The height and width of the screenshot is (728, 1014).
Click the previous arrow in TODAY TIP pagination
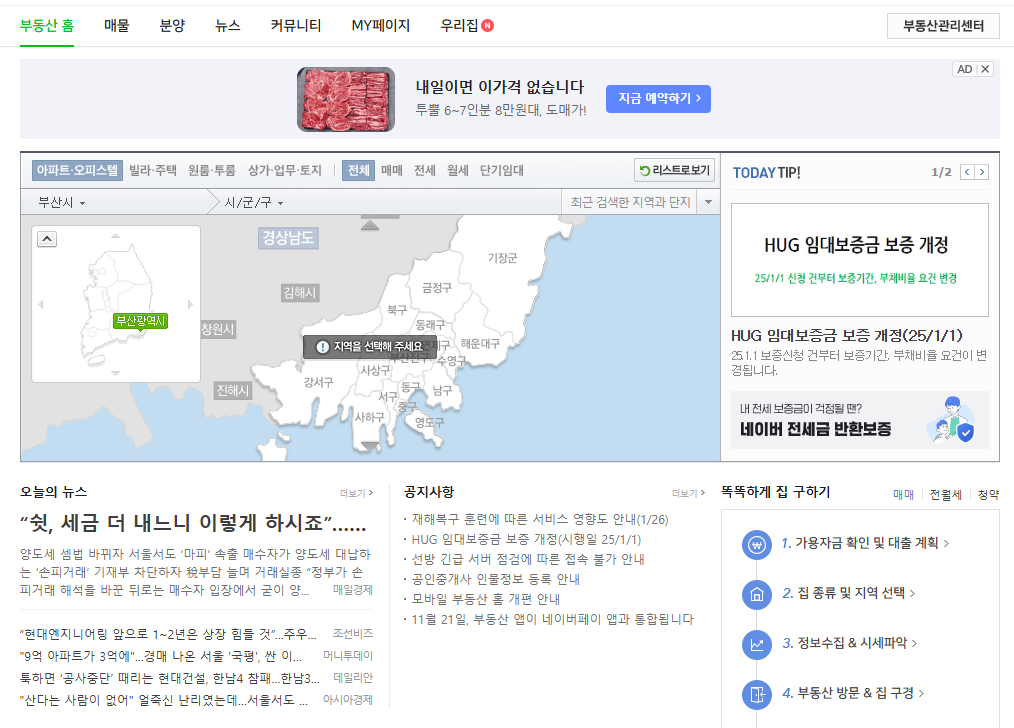click(x=966, y=171)
